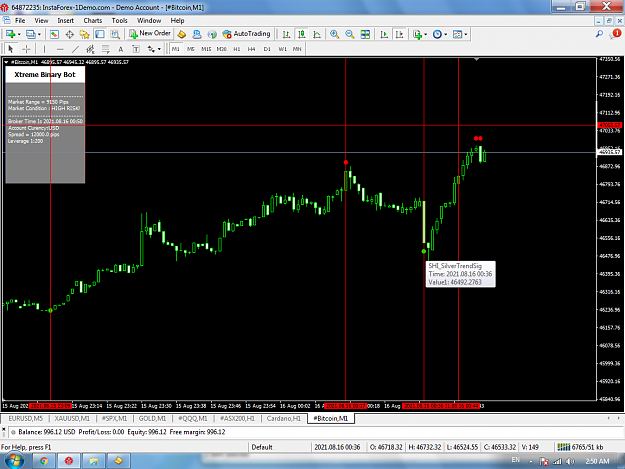Launch the Strategy Tester icon
Image resolution: width=625 pixels, height=469 pixels.
coord(115,34)
